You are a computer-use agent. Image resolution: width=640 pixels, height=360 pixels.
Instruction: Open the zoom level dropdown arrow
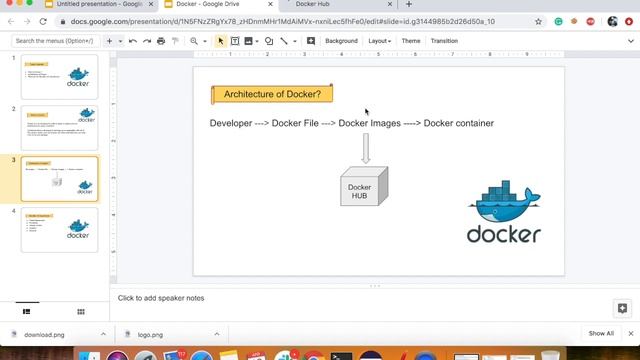[205, 41]
